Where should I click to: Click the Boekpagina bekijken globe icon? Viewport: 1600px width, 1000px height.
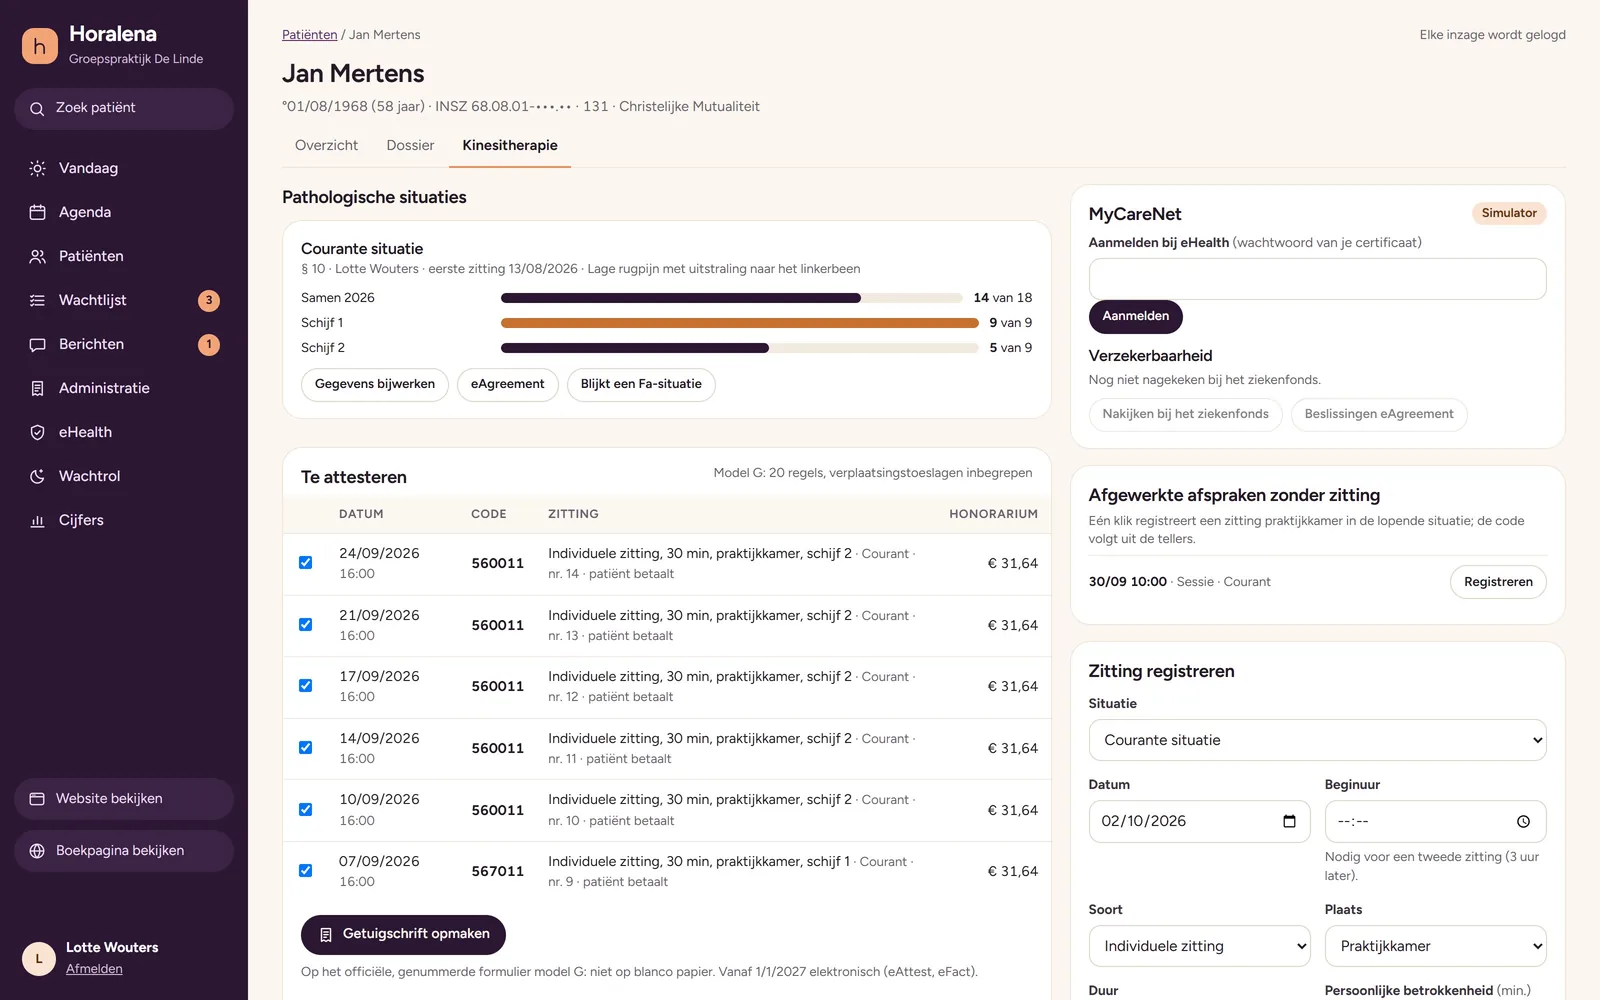pyautogui.click(x=37, y=851)
